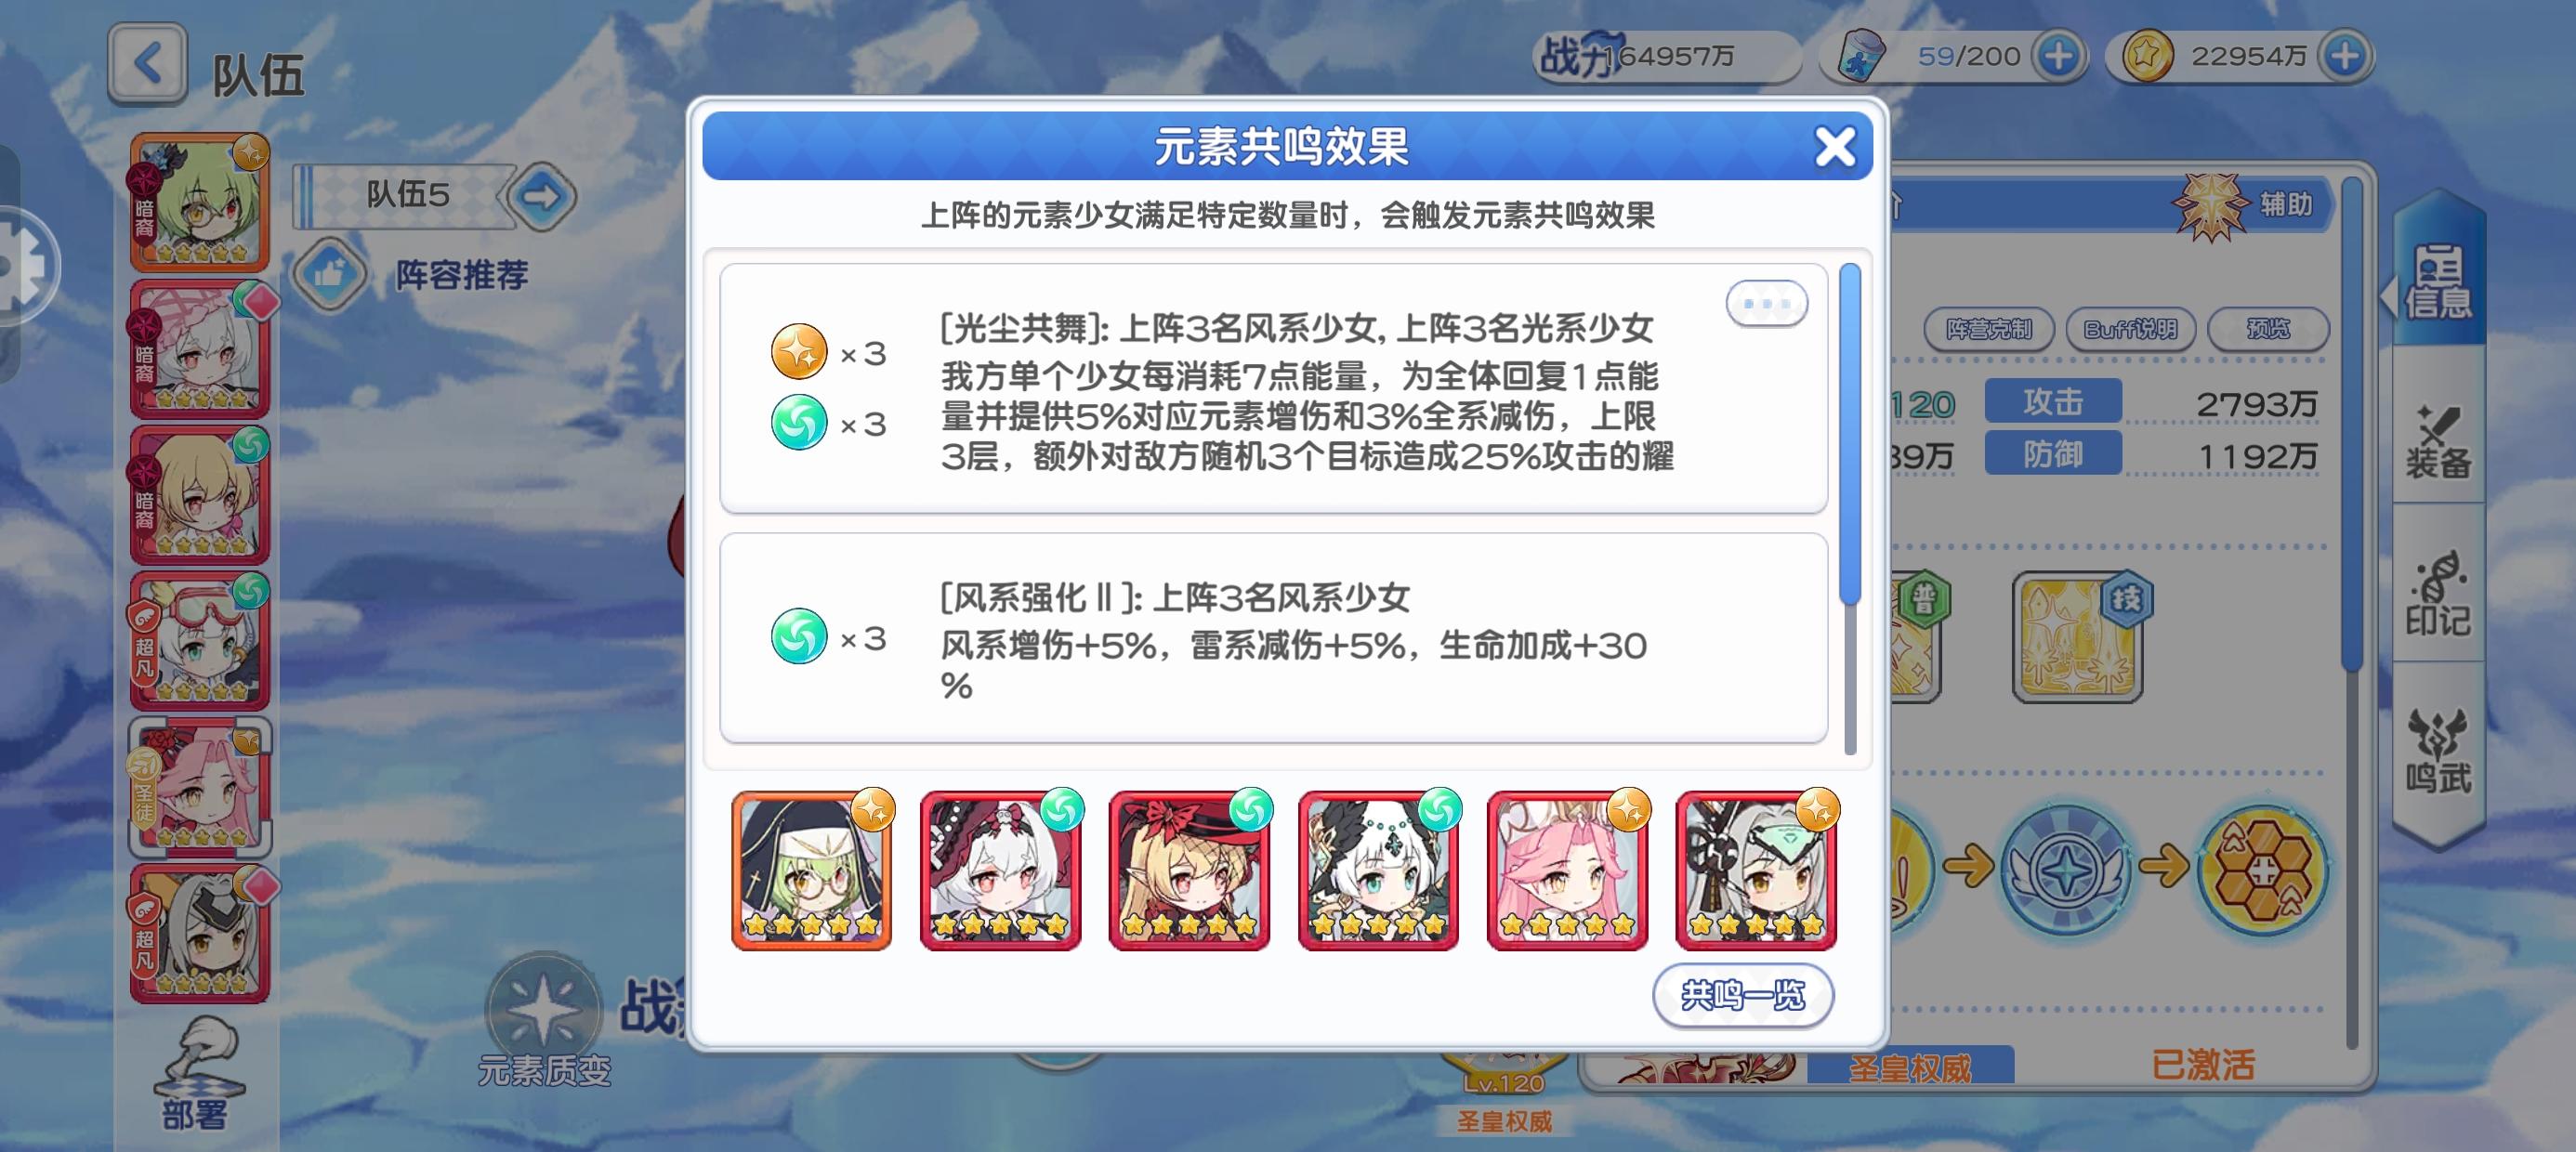Expand details with the three-dots button
Viewport: 2576px width, 1152px height.
tap(1766, 303)
